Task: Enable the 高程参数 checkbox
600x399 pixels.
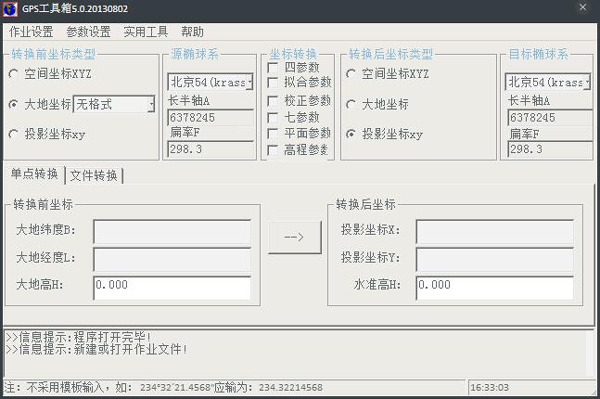Action: [x=273, y=150]
